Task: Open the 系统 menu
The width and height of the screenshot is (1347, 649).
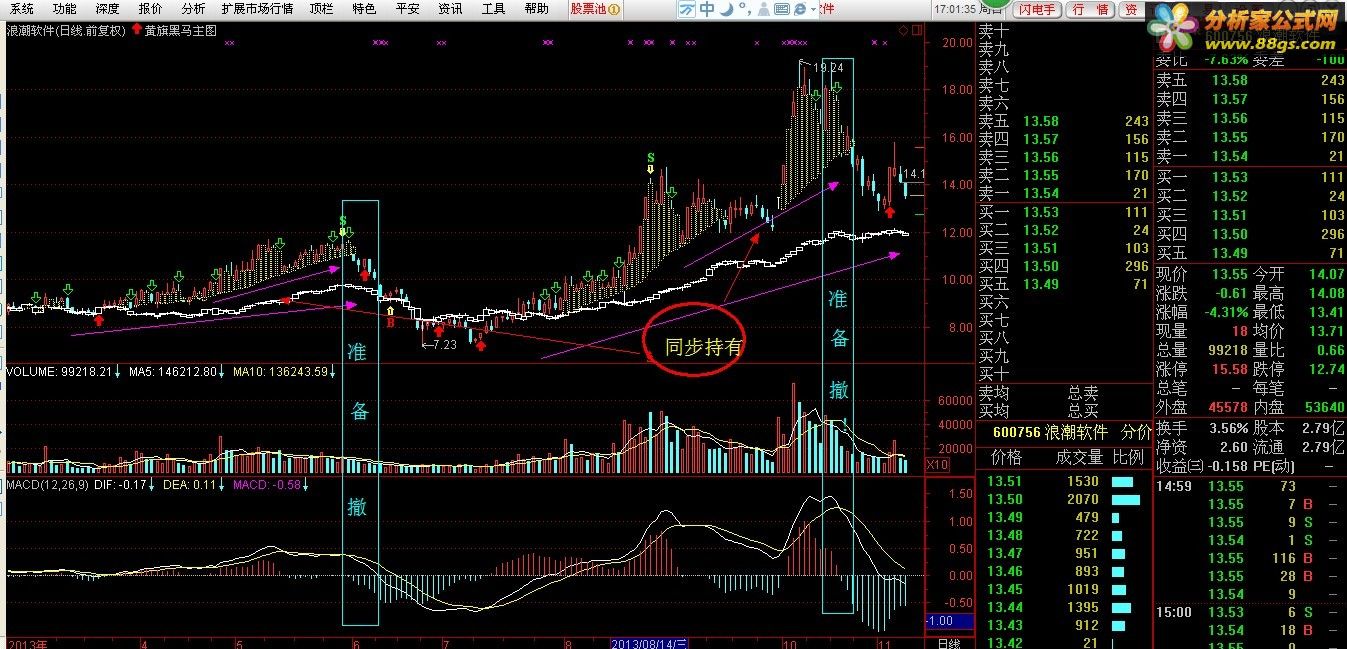Action: coord(22,9)
